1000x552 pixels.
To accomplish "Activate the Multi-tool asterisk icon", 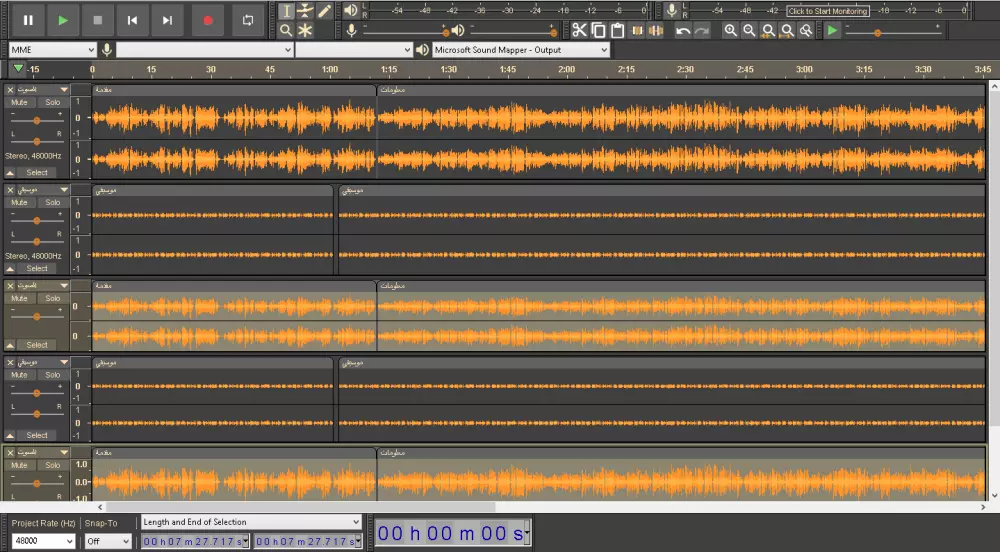I will (305, 31).
